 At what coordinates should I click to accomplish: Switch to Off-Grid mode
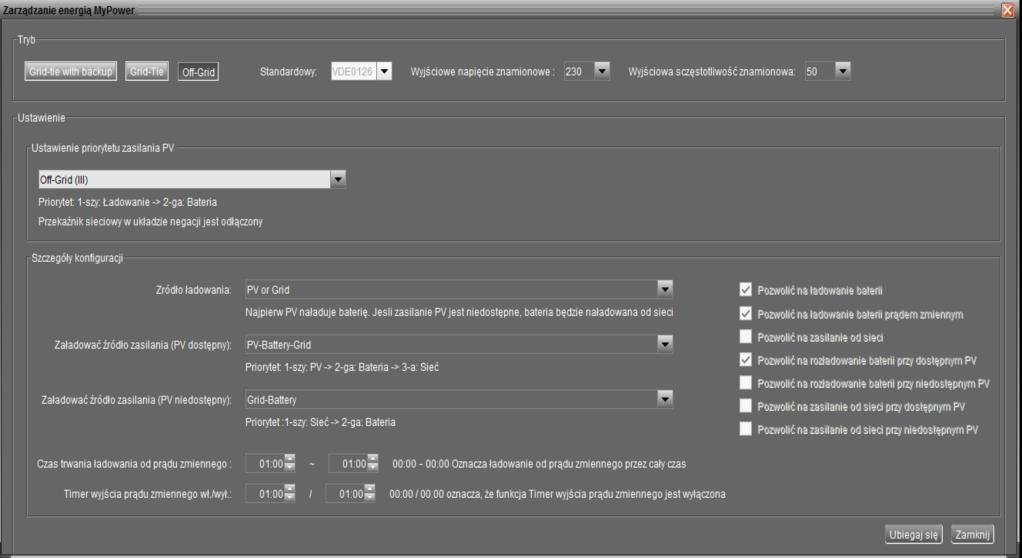198,72
